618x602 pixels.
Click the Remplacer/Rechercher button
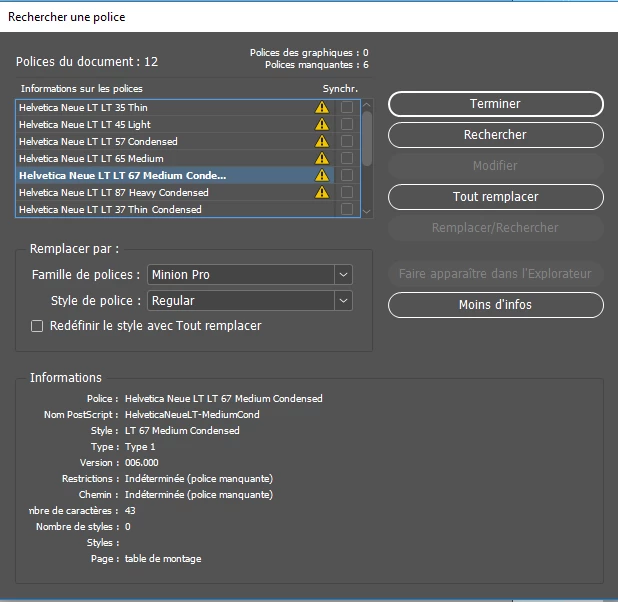tap(495, 227)
